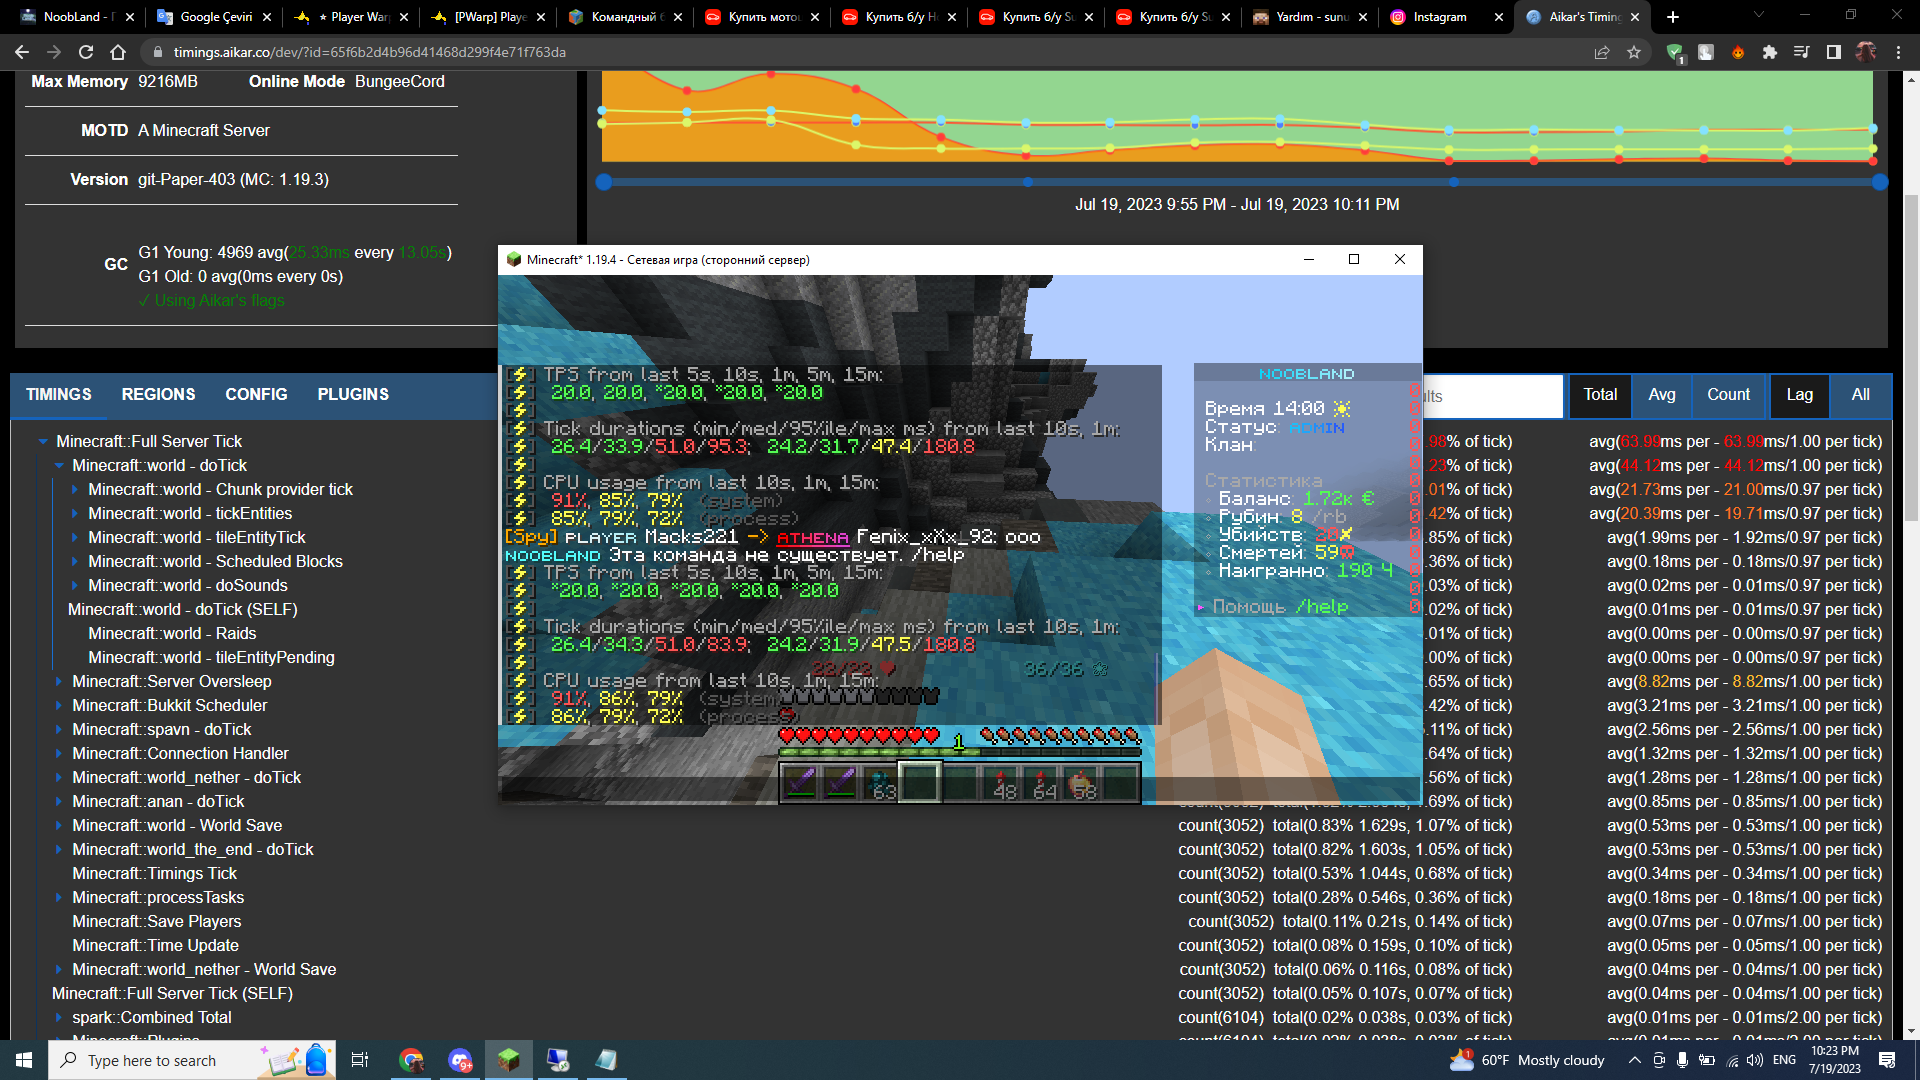Click the left timeline range handle

pos(604,182)
